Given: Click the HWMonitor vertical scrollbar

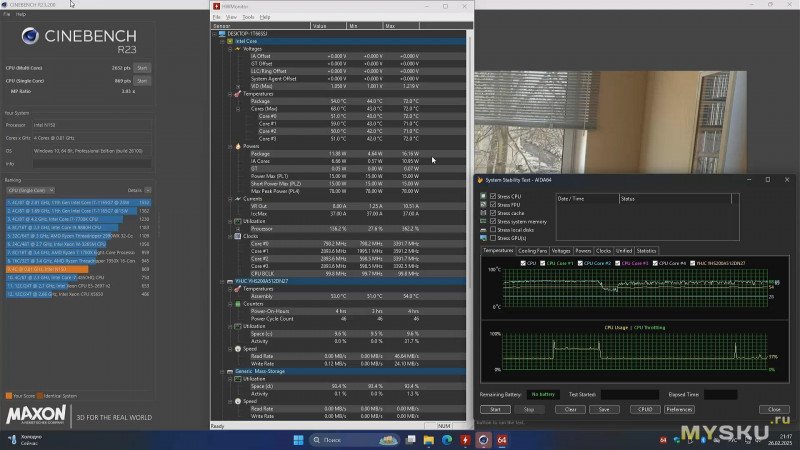Looking at the screenshot, I should tap(469, 225).
